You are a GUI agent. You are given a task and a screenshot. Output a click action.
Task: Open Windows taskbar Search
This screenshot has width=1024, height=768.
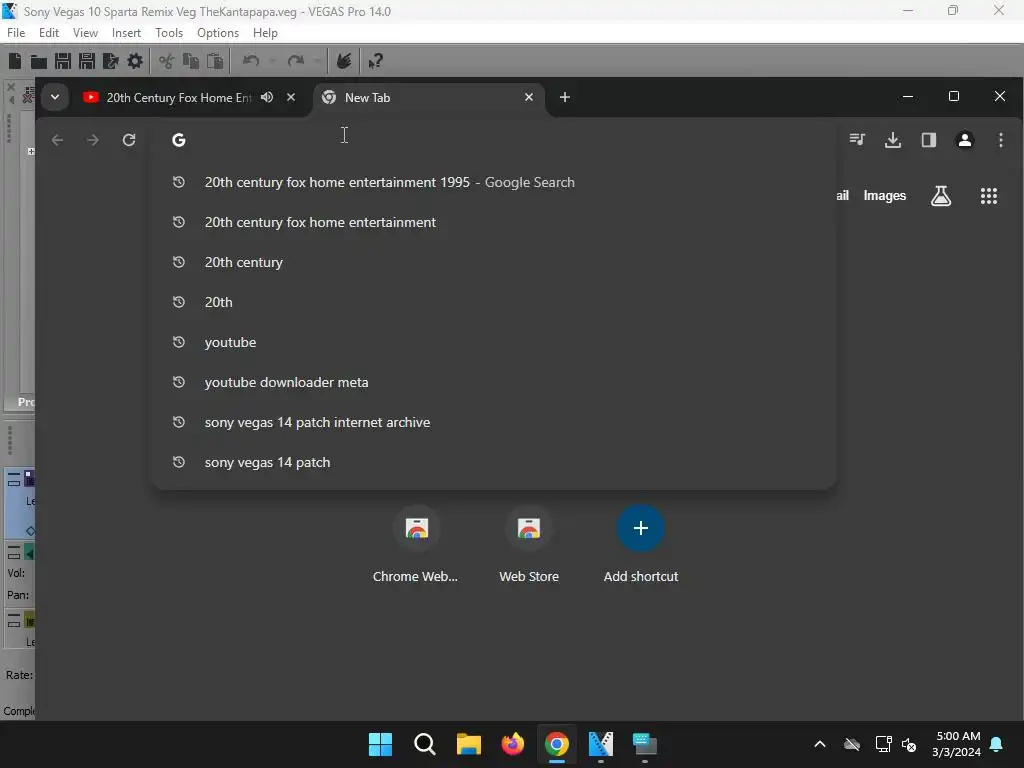424,744
